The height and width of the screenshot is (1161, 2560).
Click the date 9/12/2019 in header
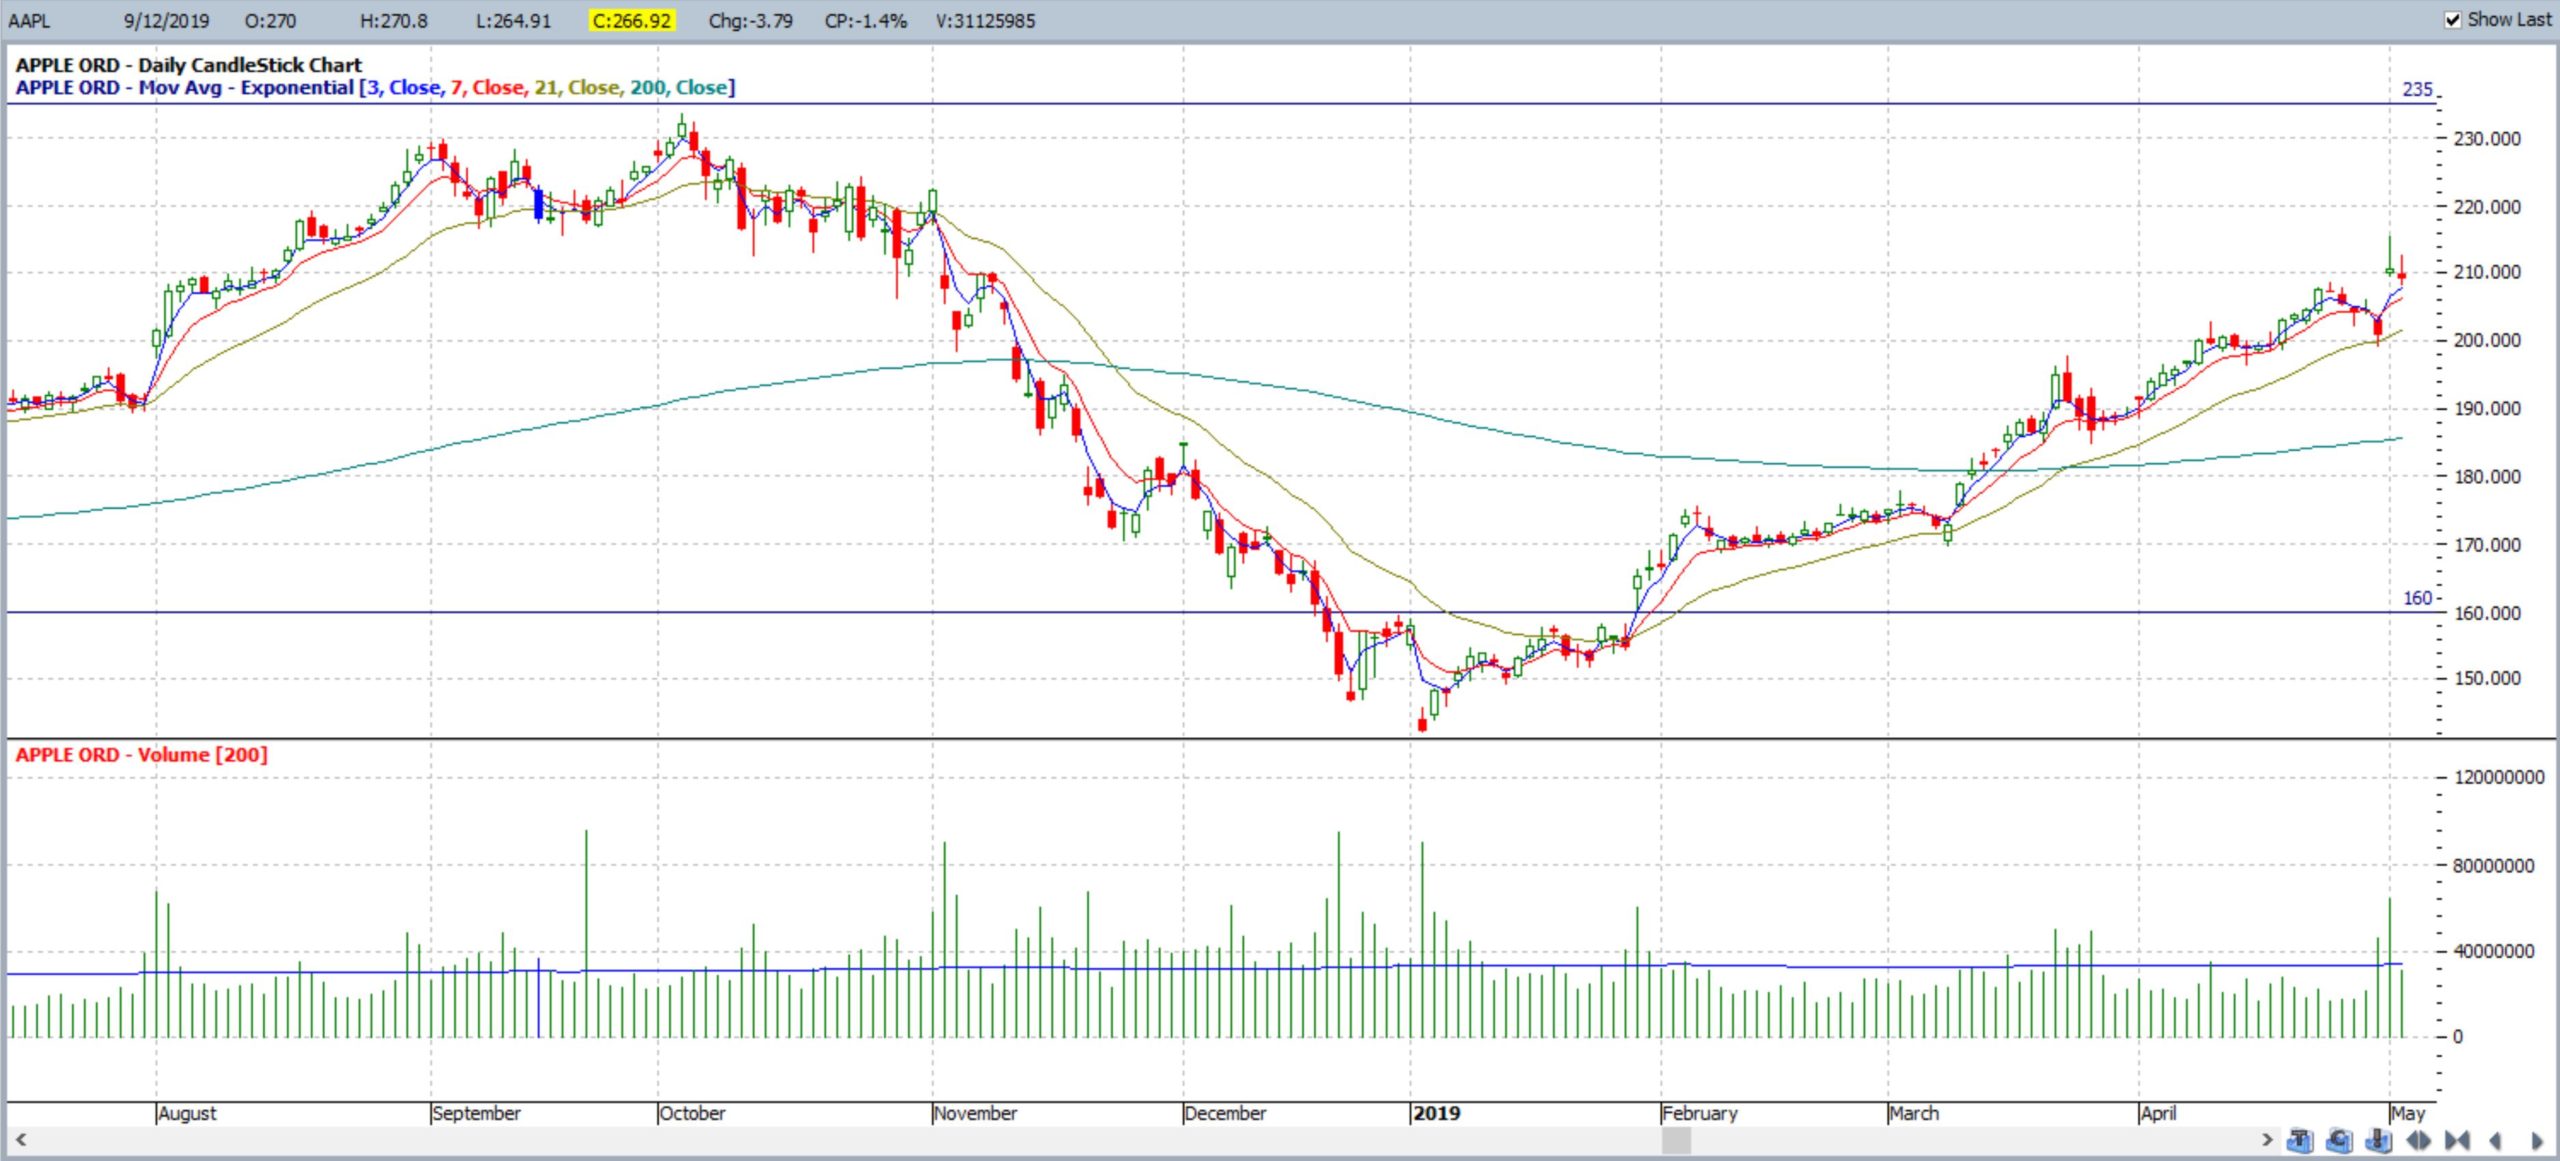(166, 21)
